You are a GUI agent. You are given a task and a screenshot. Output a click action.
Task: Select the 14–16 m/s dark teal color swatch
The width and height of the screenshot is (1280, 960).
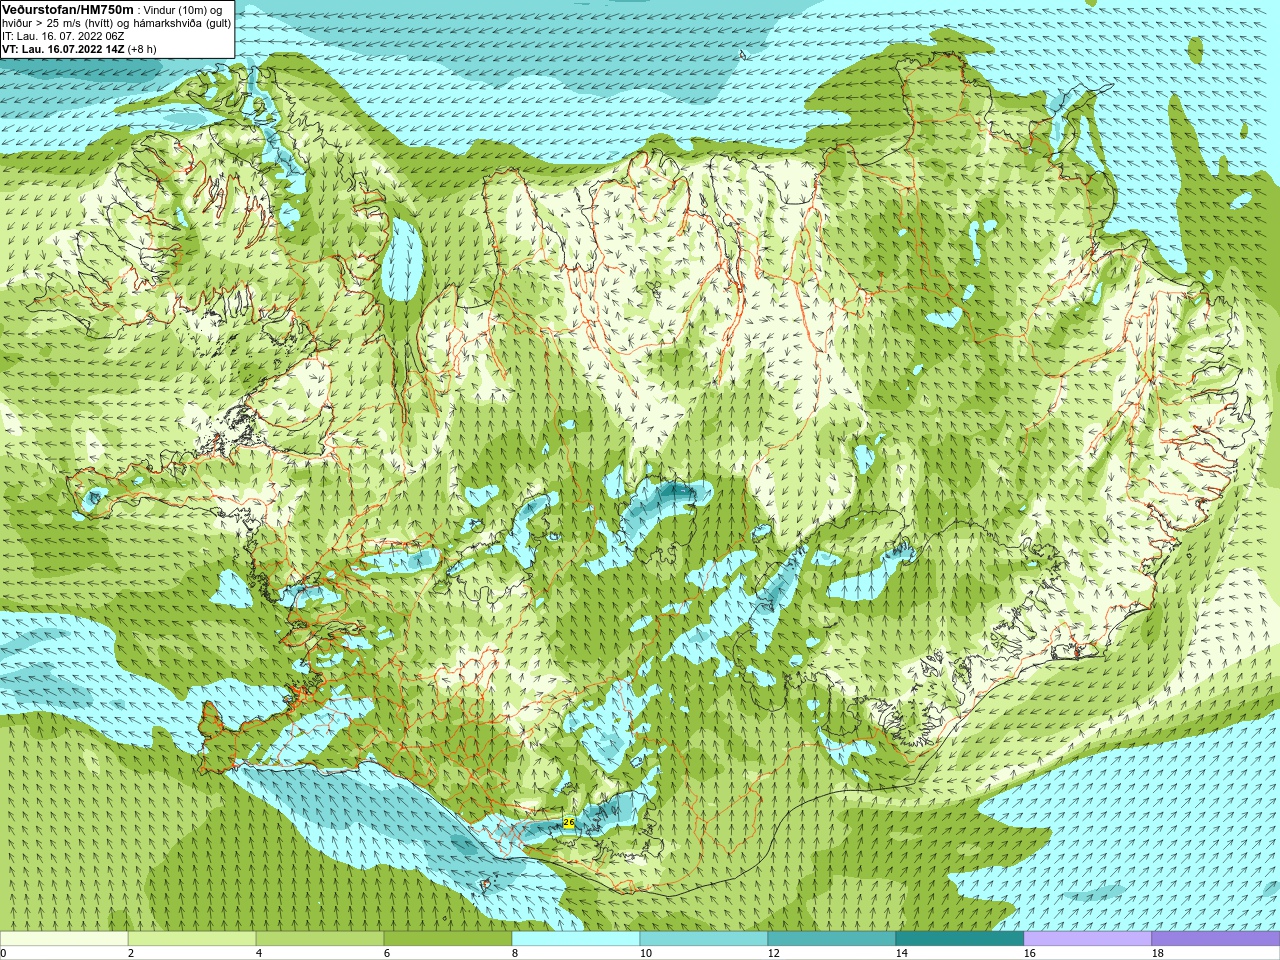tap(960, 939)
